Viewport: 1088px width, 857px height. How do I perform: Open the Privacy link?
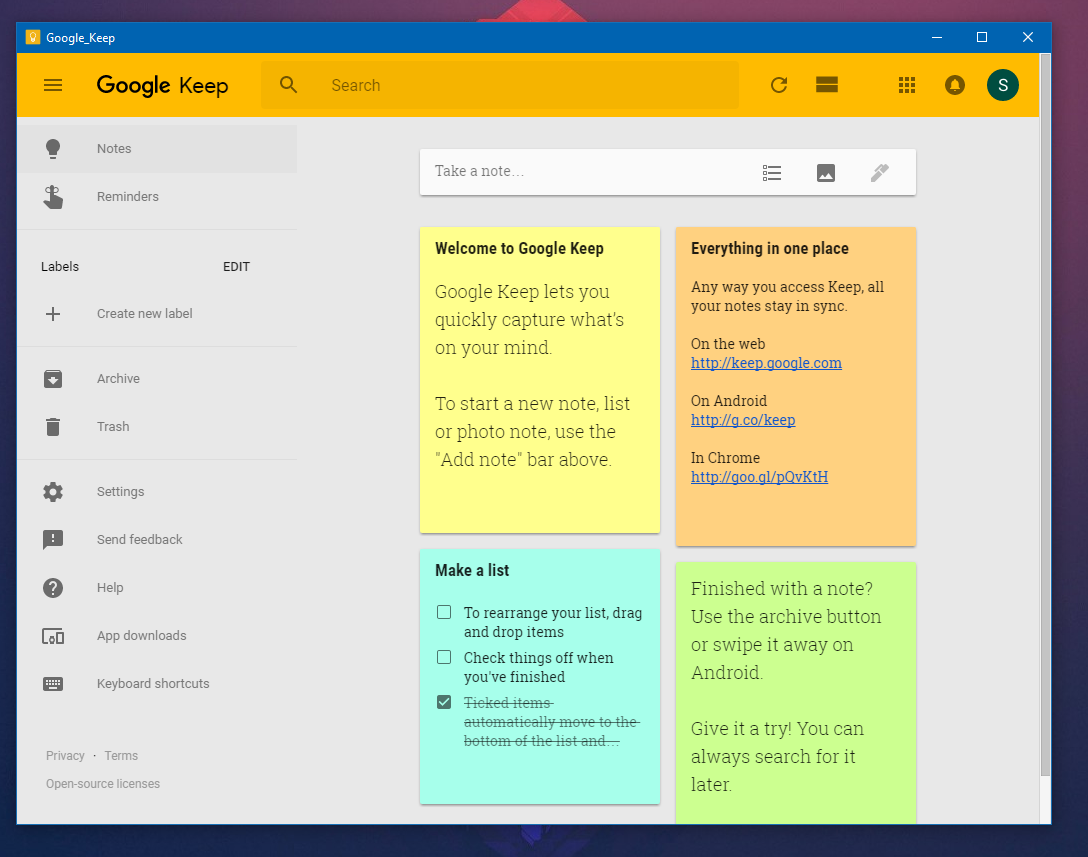pyautogui.click(x=65, y=756)
